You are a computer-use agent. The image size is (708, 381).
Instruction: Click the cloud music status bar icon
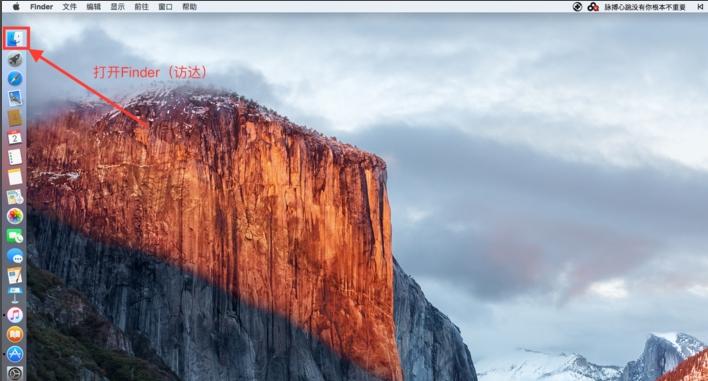click(x=593, y=7)
